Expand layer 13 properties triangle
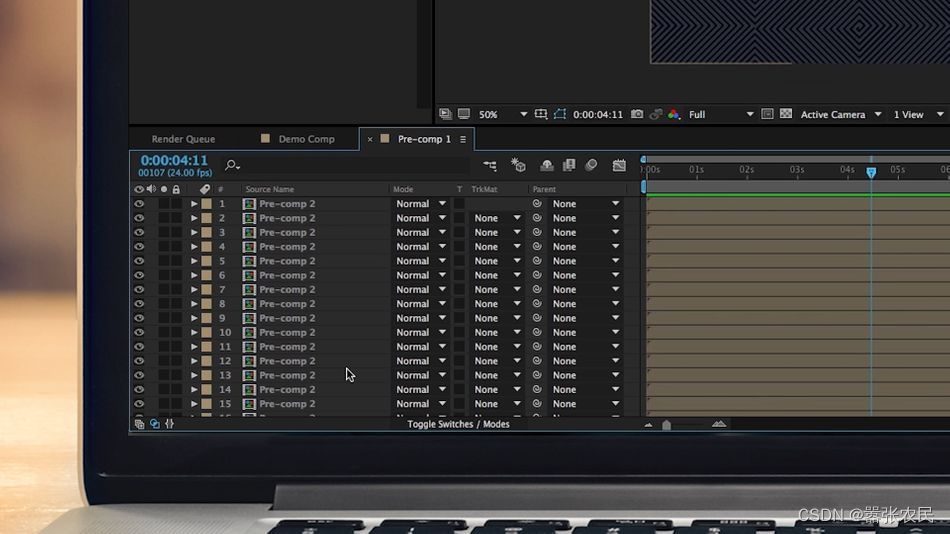This screenshot has height=534, width=950. pos(194,375)
